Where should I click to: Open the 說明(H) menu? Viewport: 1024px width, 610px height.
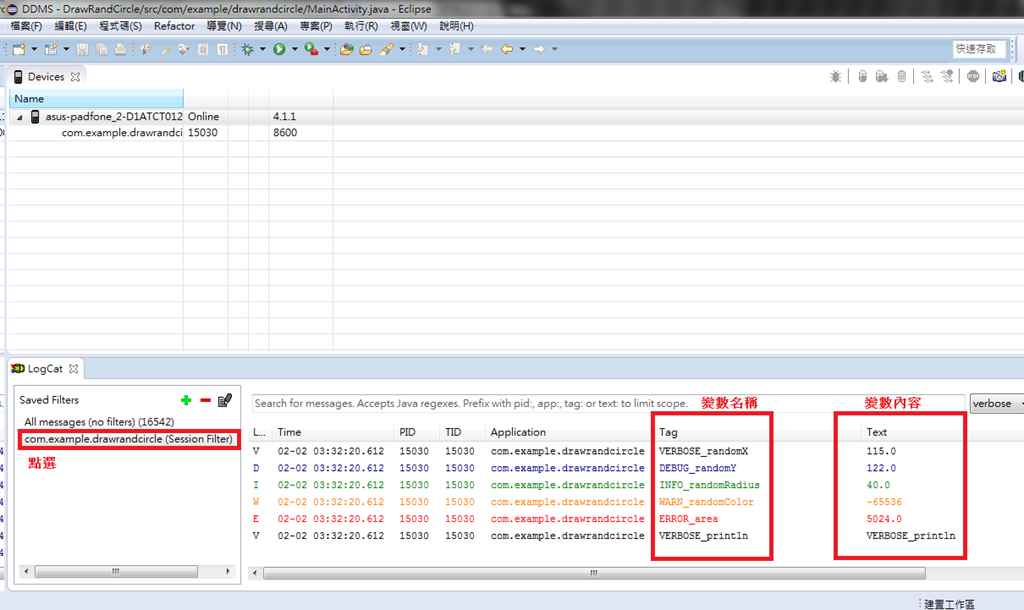pyautogui.click(x=456, y=26)
